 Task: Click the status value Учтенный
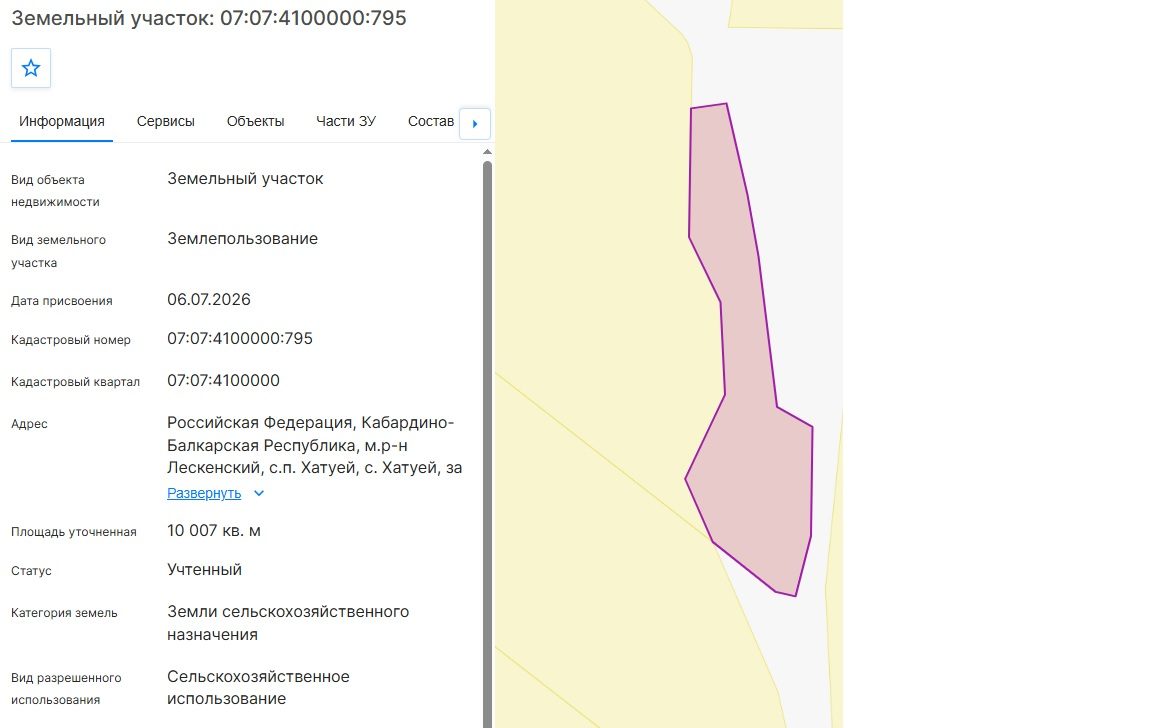[204, 569]
